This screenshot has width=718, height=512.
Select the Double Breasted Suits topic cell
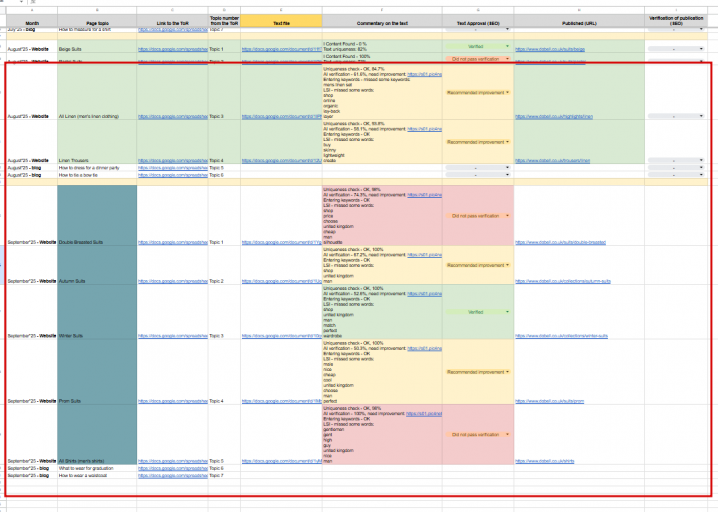tap(97, 215)
